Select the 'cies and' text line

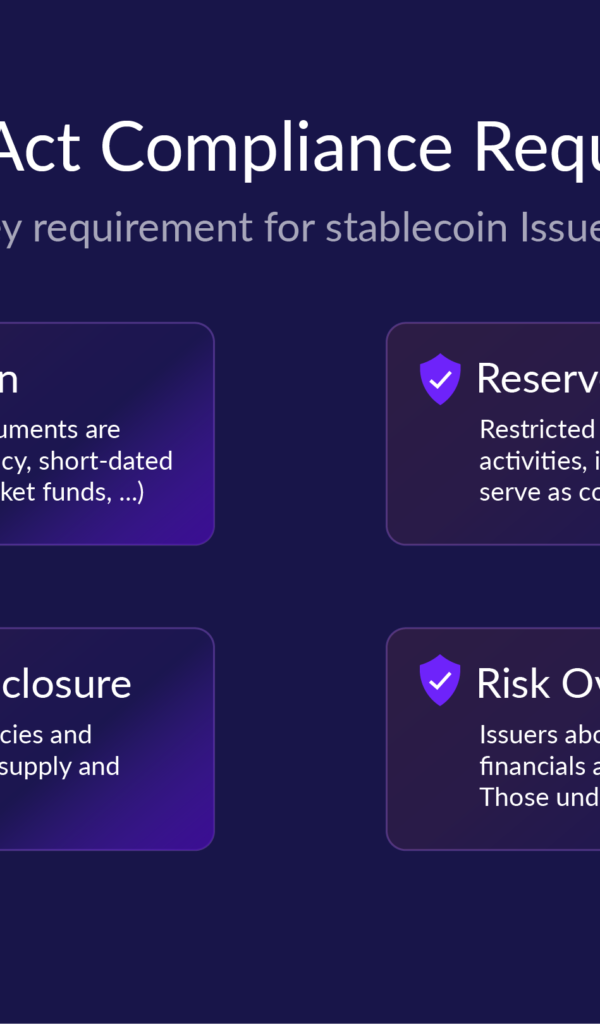click(46, 735)
